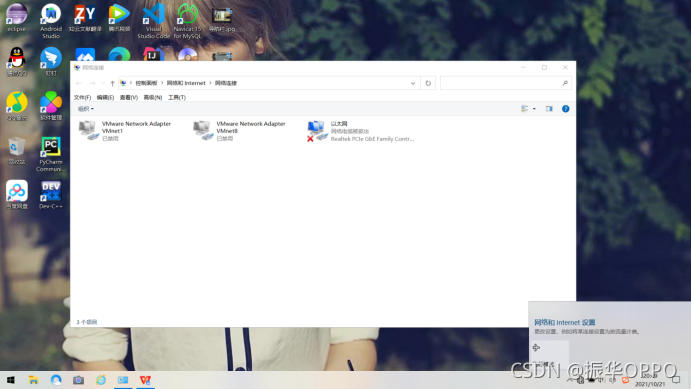Open the Visual Studio Code desktop shortcut
The image size is (692, 389).
tap(153, 21)
